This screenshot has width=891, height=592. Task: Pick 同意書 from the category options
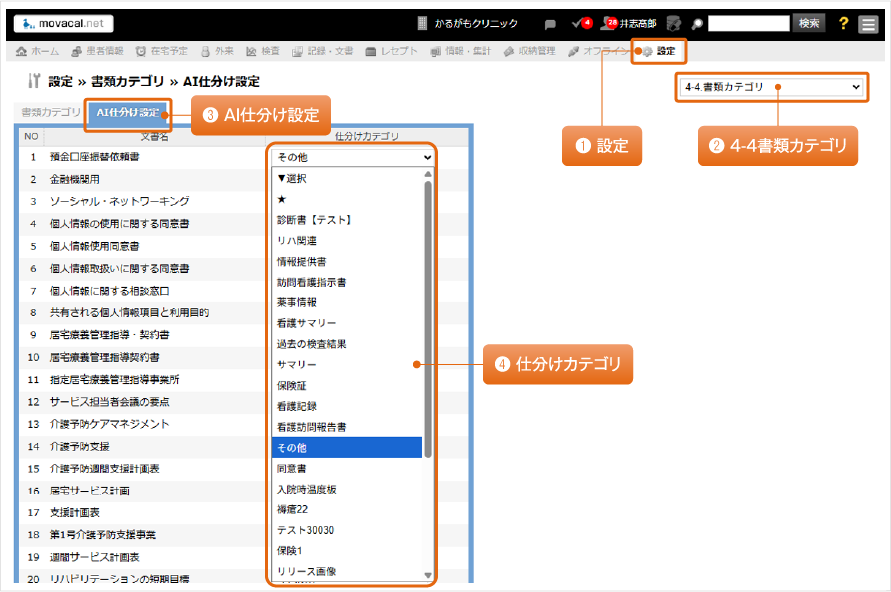tap(291, 467)
